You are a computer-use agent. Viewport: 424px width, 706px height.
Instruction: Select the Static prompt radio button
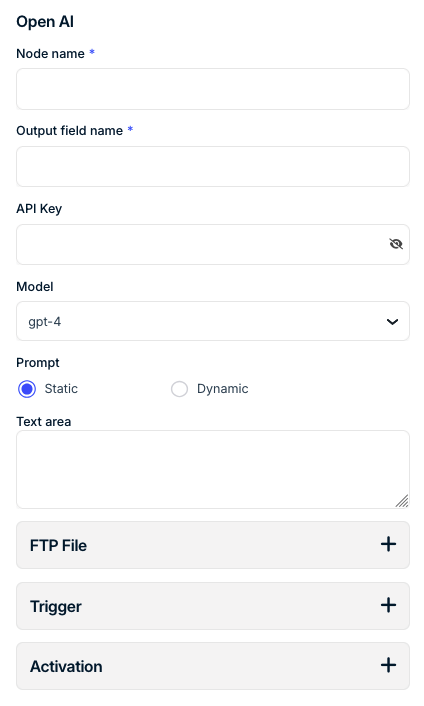pos(27,389)
